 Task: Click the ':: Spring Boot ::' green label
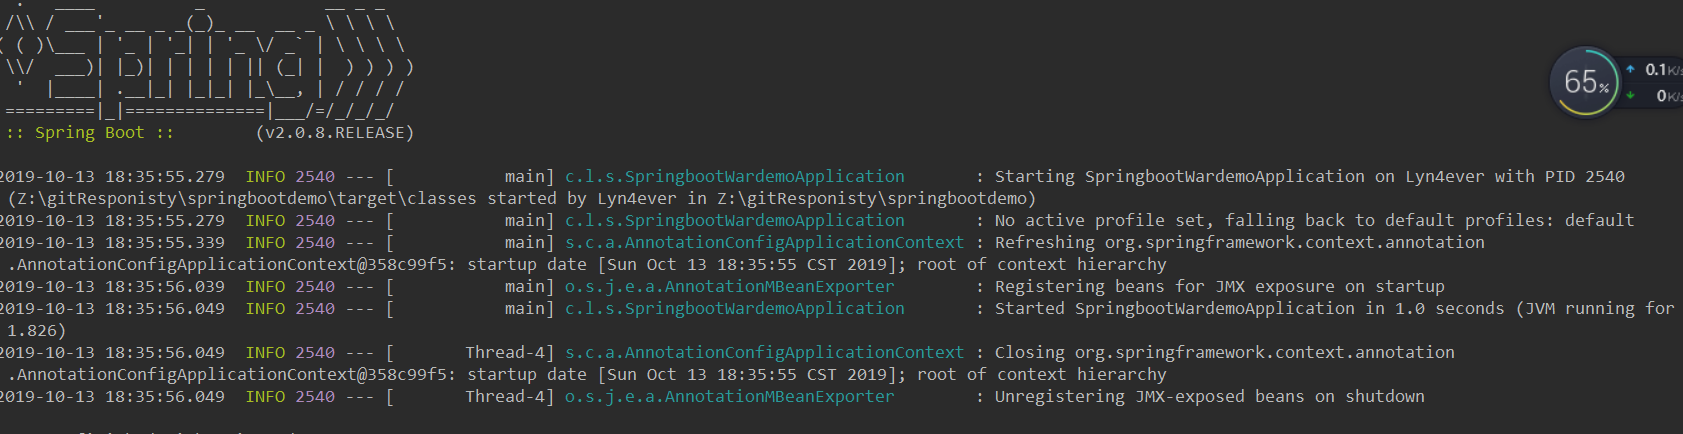(89, 132)
